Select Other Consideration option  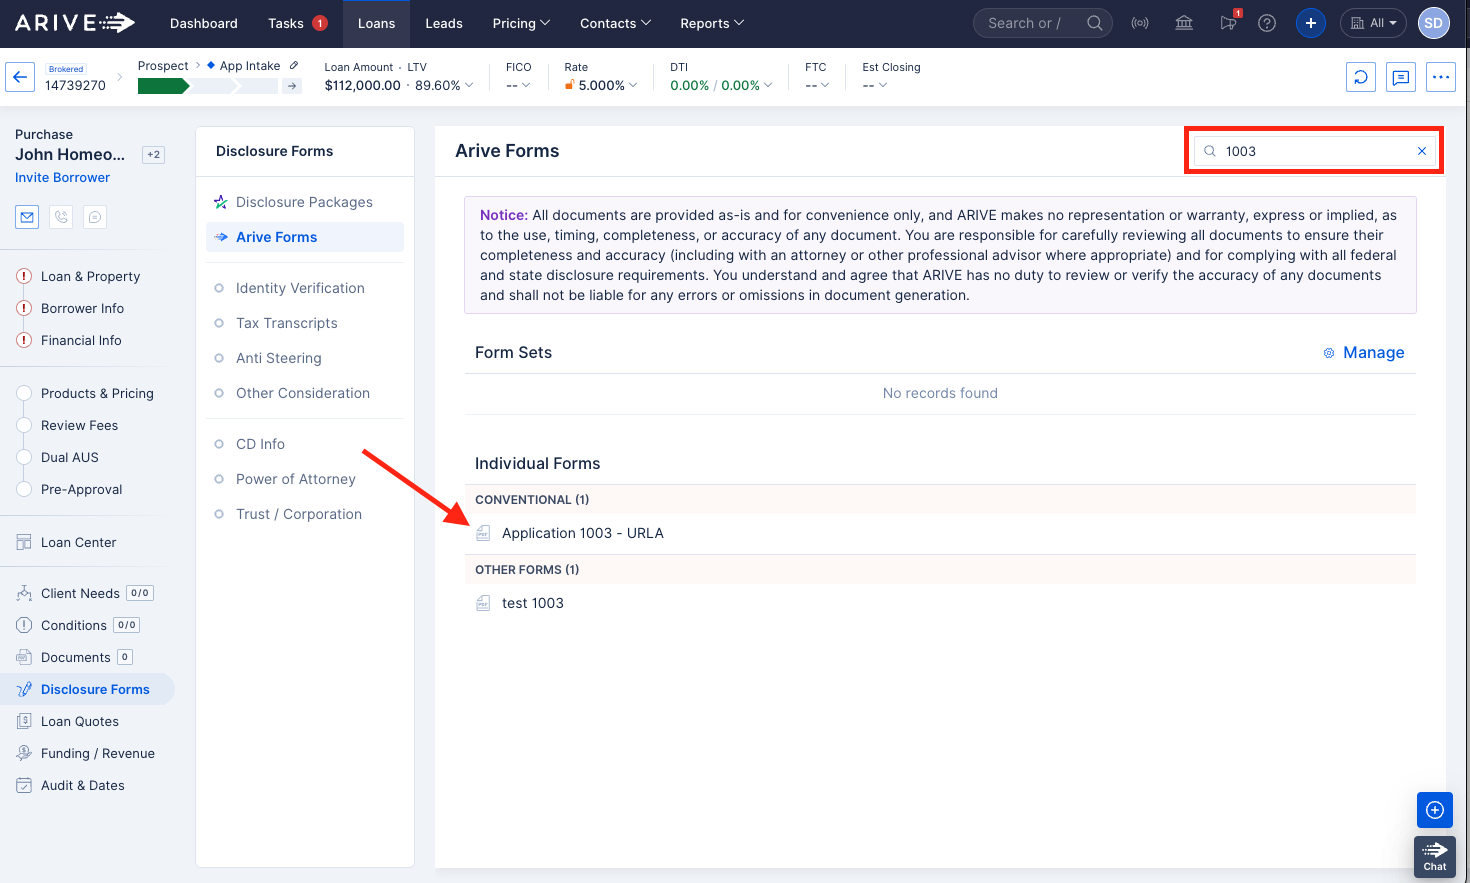(x=303, y=393)
